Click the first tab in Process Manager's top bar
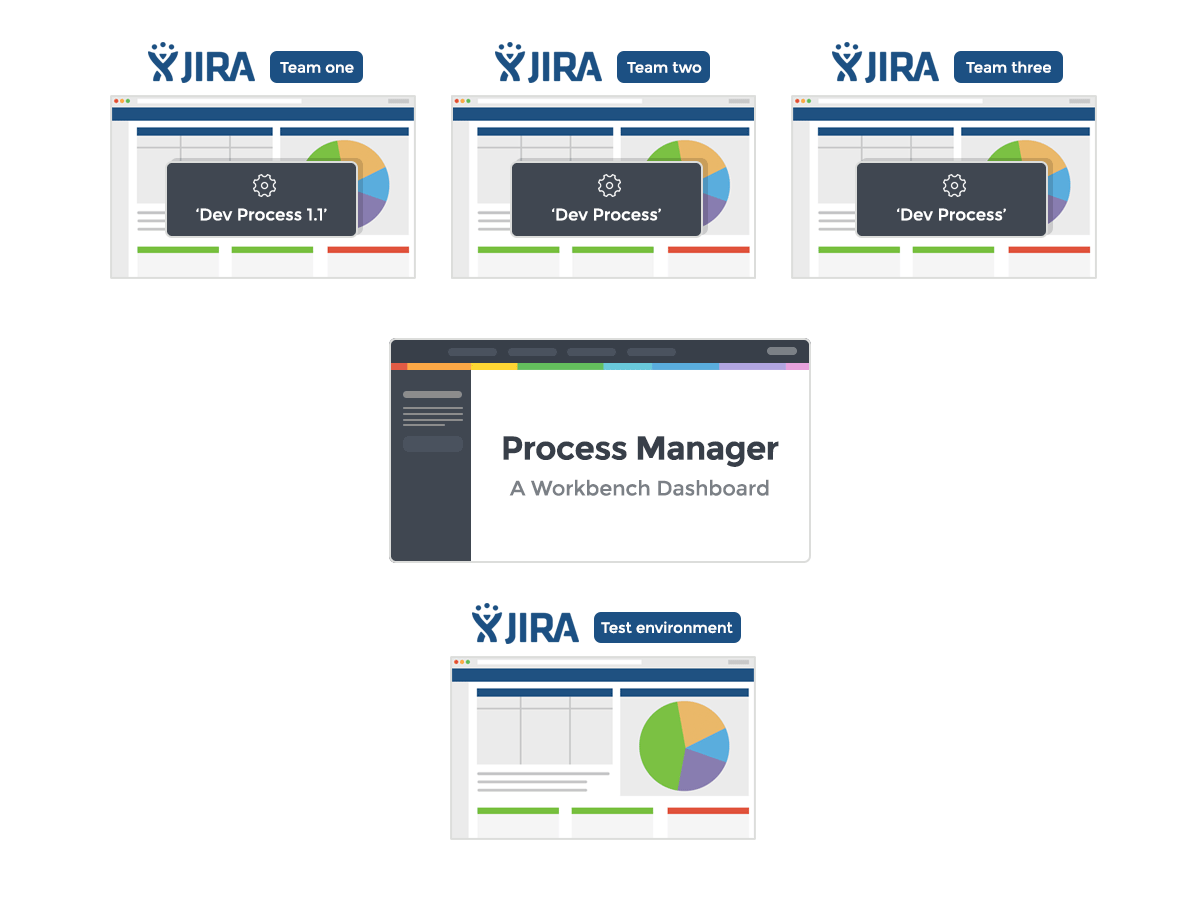1200x900 pixels. point(473,352)
